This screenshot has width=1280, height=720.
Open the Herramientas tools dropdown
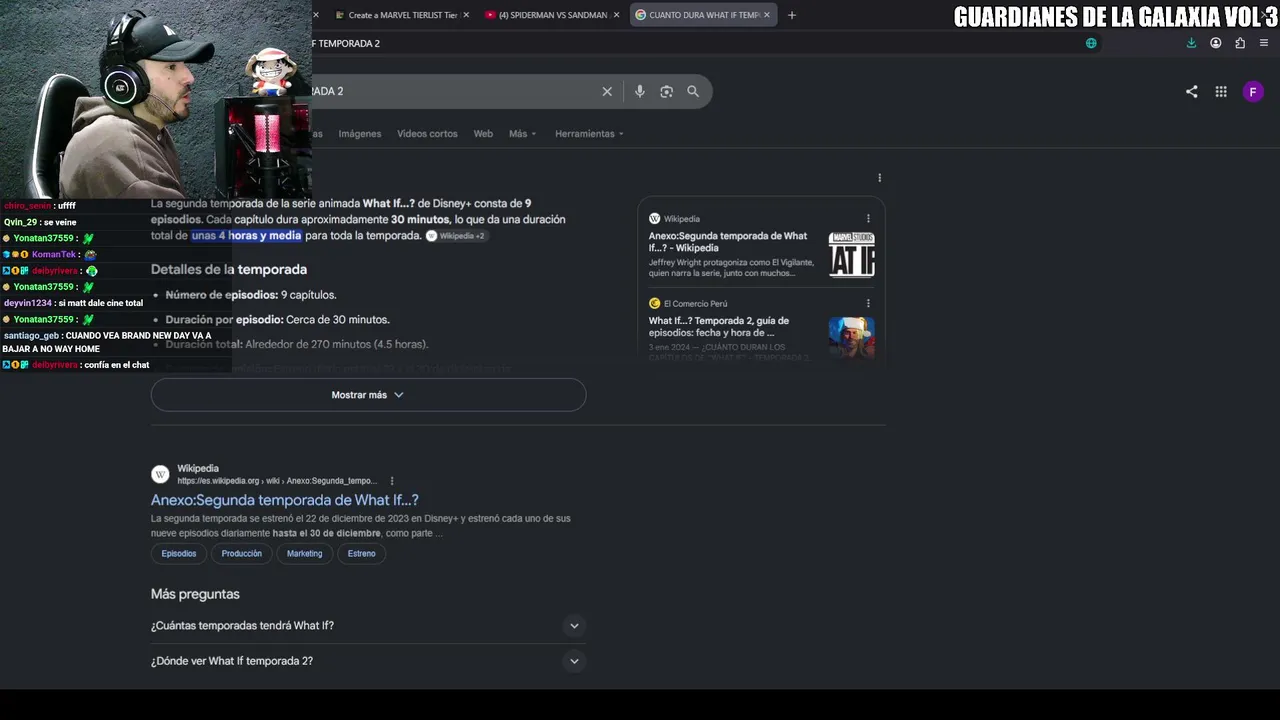(x=589, y=134)
